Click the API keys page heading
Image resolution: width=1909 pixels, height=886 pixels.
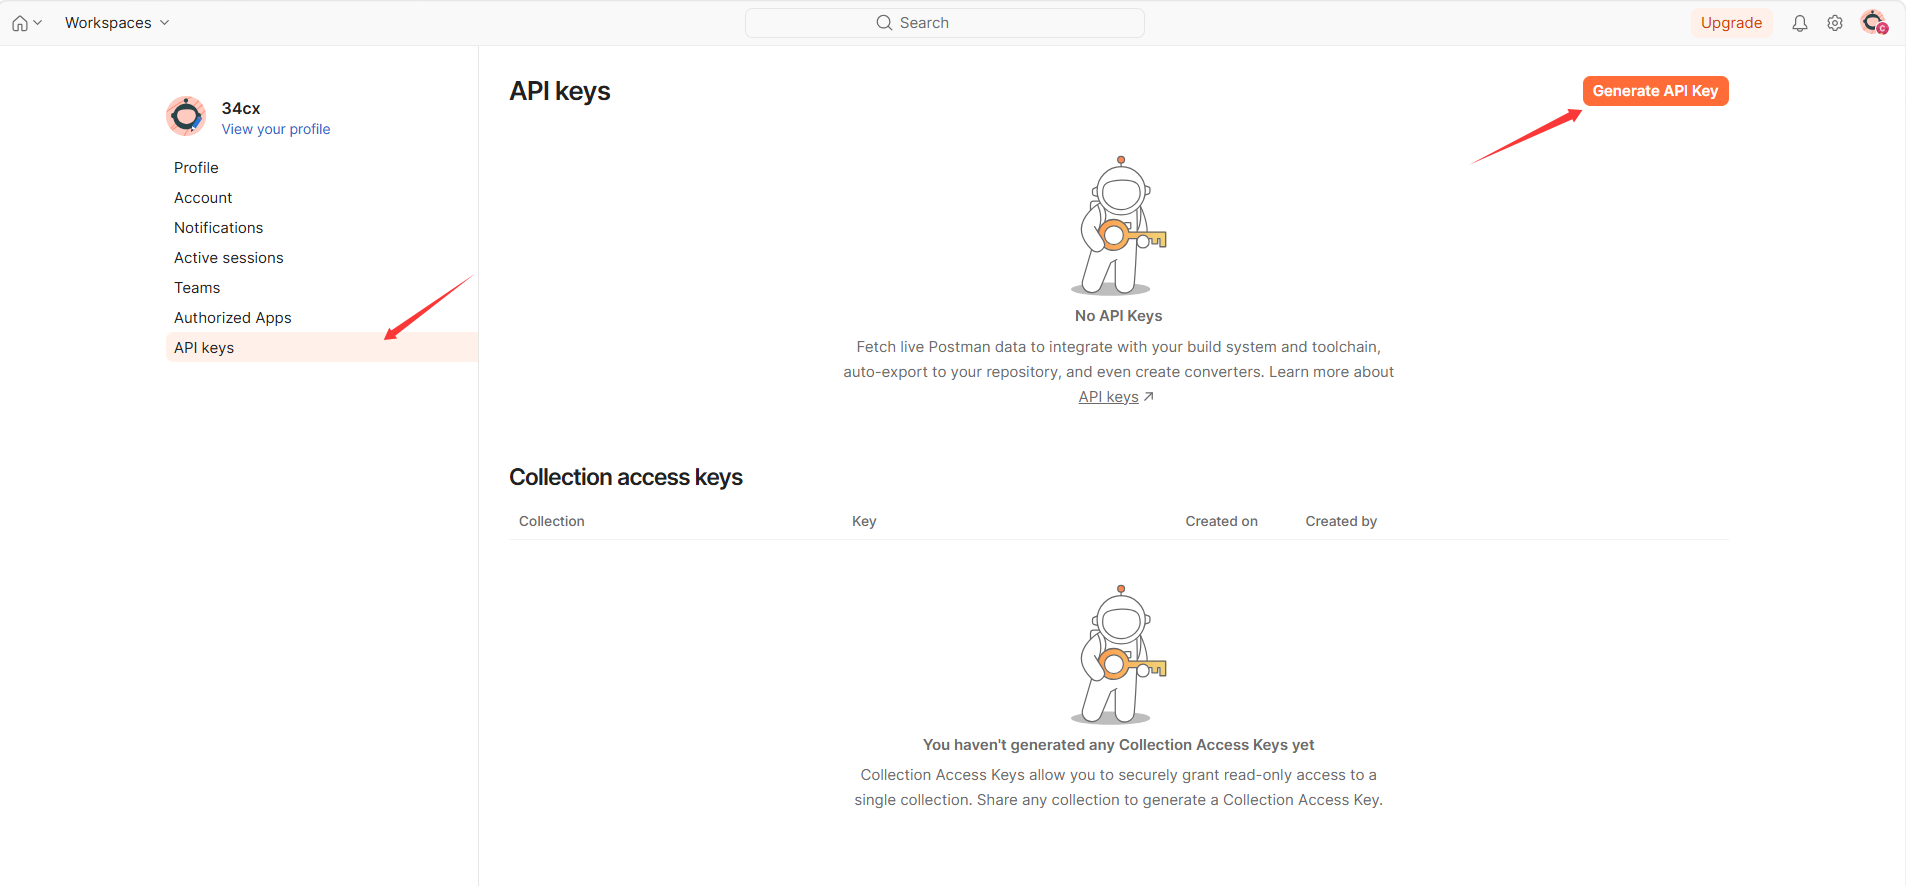click(560, 91)
